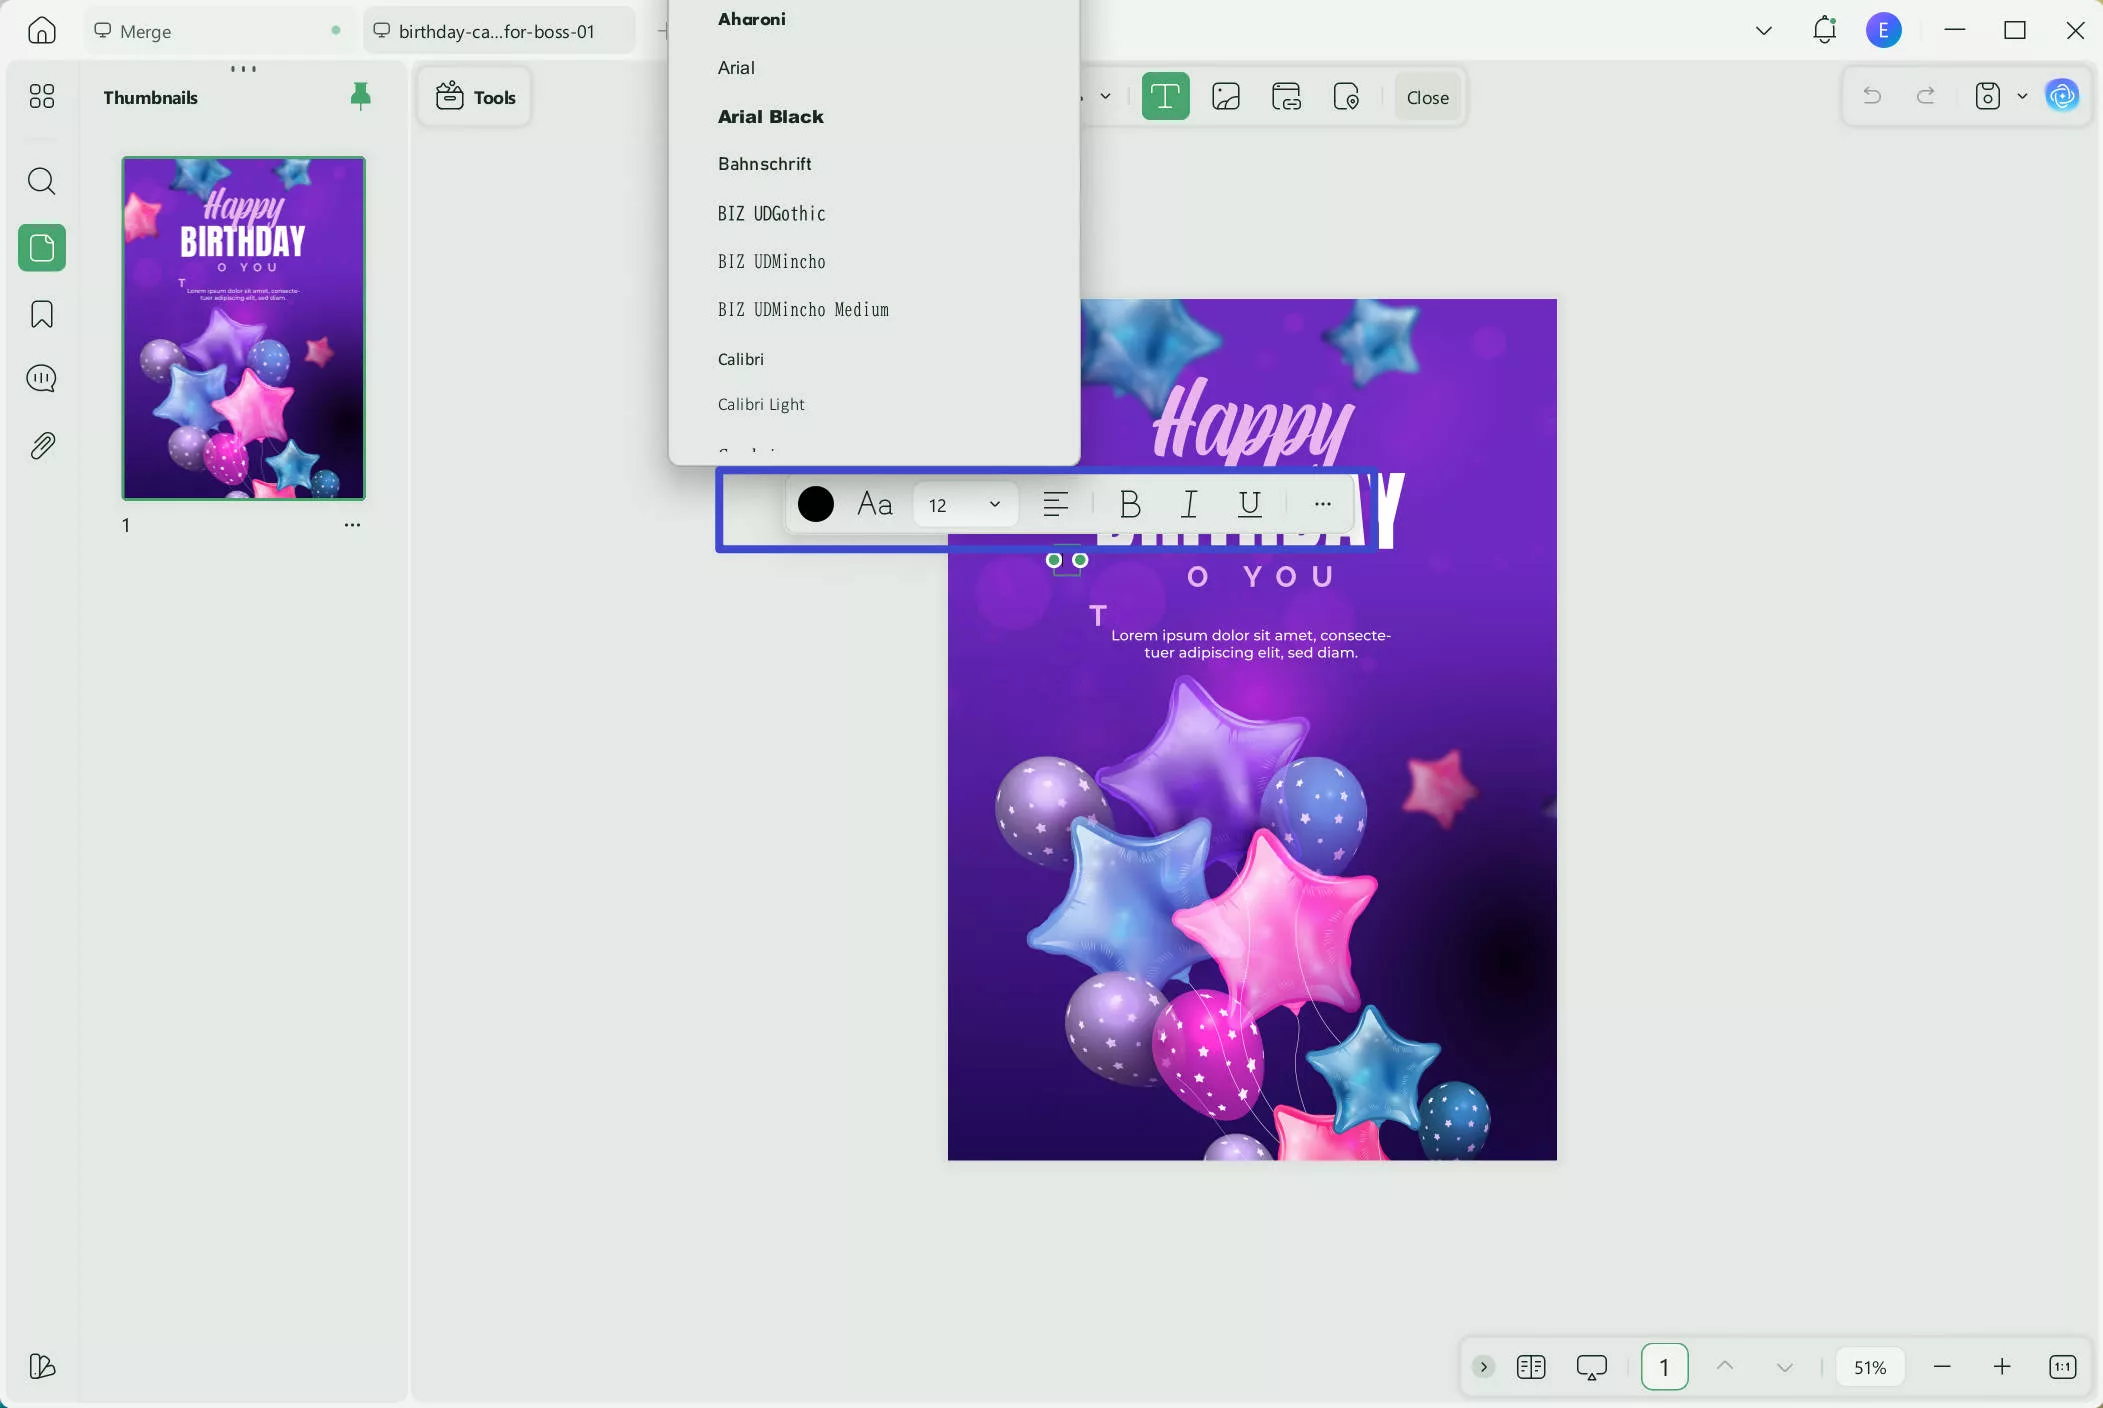Toggle underline formatting for text
2103x1408 pixels.
click(1249, 504)
